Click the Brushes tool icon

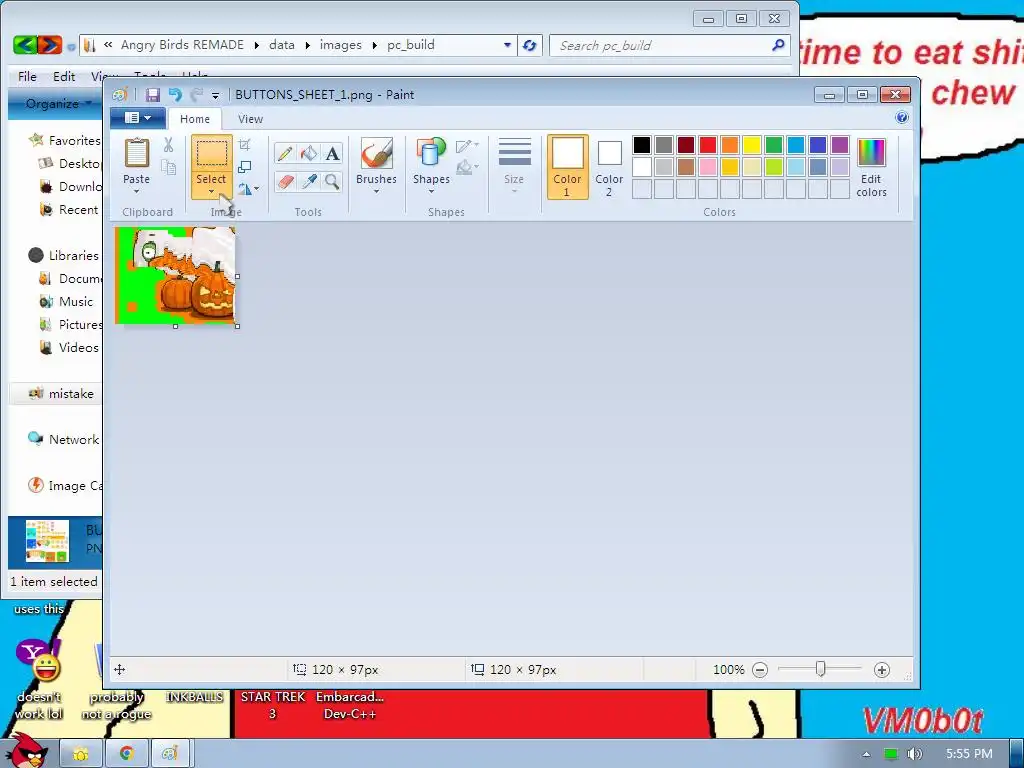[376, 153]
